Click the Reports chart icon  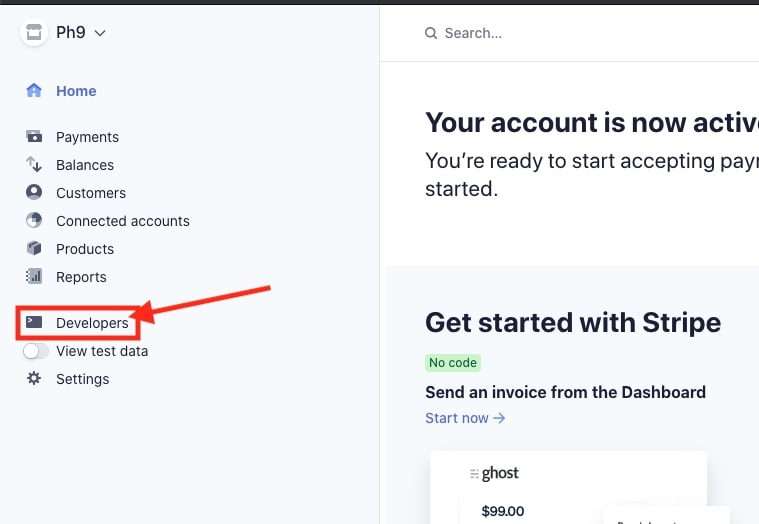pyautogui.click(x=34, y=277)
